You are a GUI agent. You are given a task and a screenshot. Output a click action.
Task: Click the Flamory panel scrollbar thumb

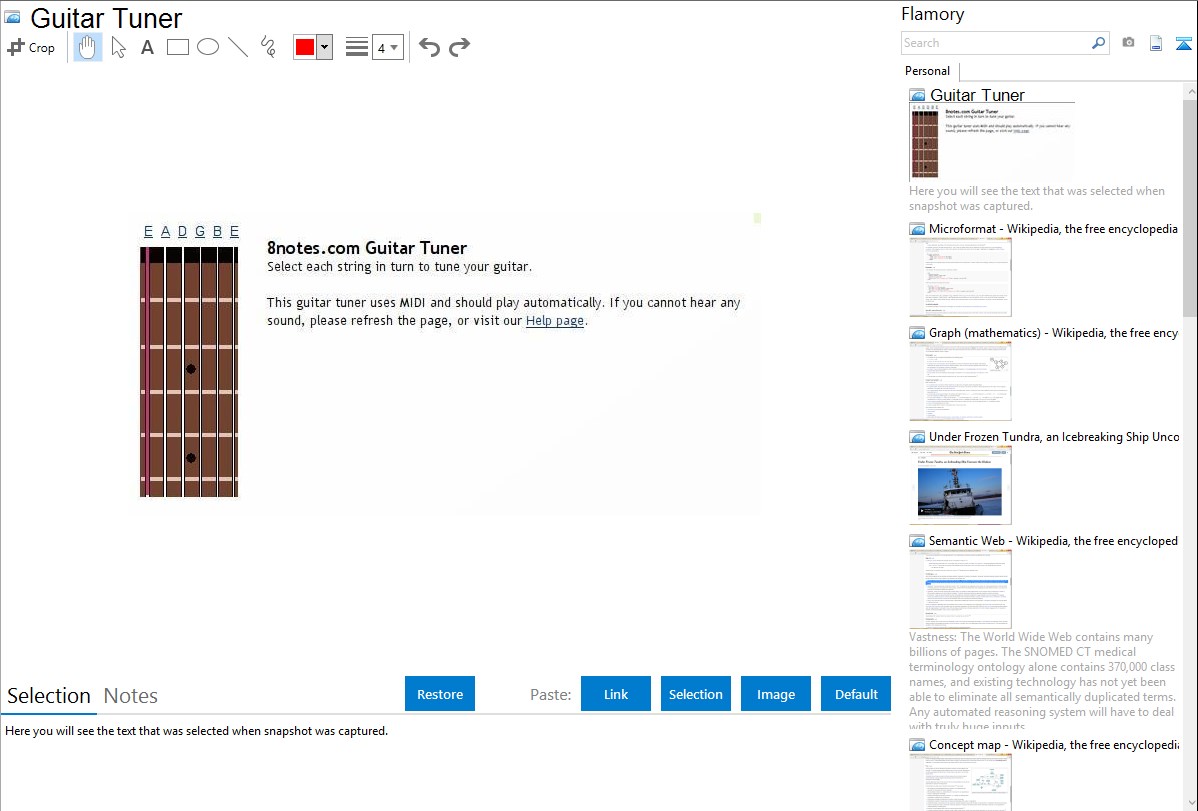1190,206
